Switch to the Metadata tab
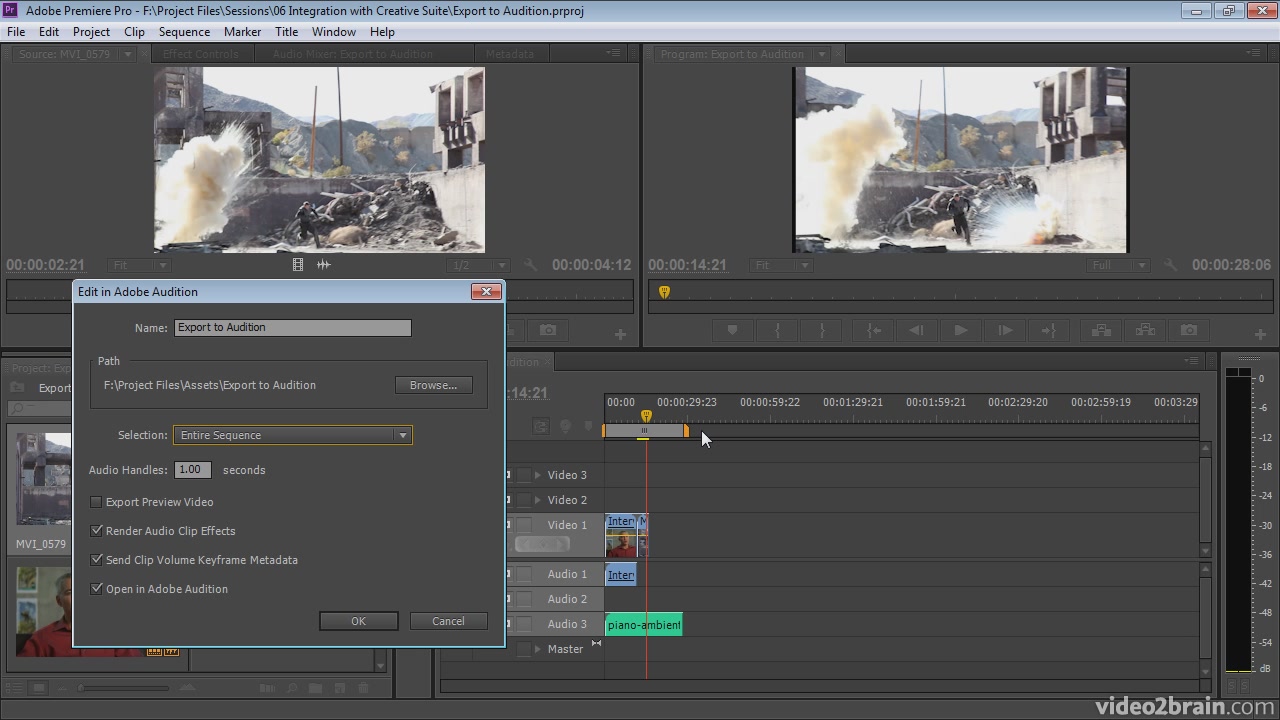The image size is (1280, 720). click(510, 54)
